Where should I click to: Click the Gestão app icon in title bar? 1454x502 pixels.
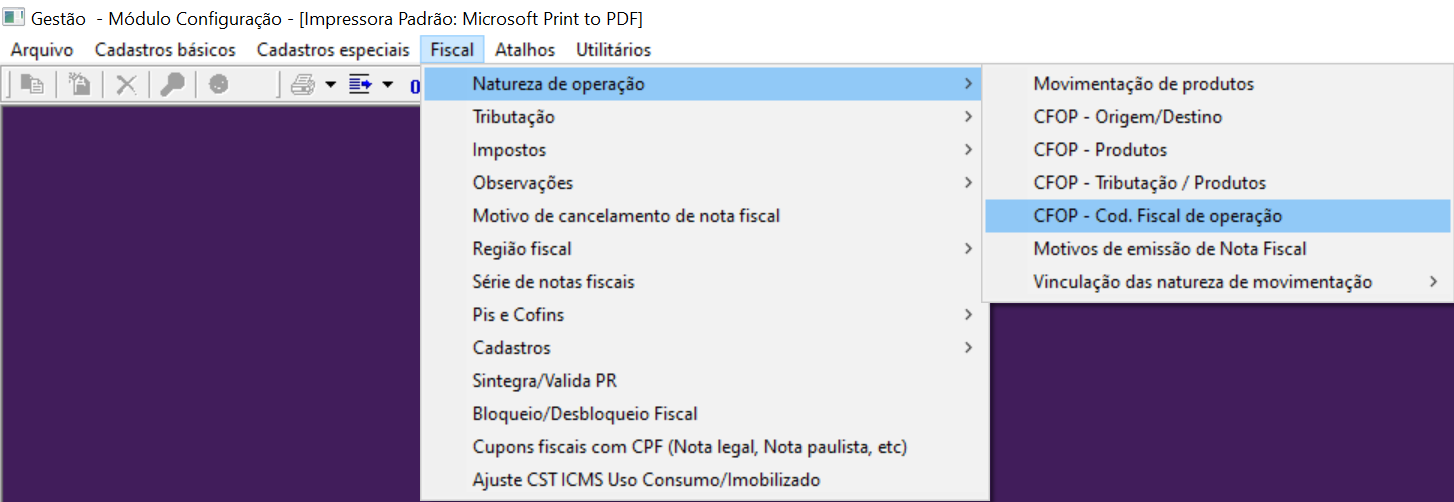point(14,18)
